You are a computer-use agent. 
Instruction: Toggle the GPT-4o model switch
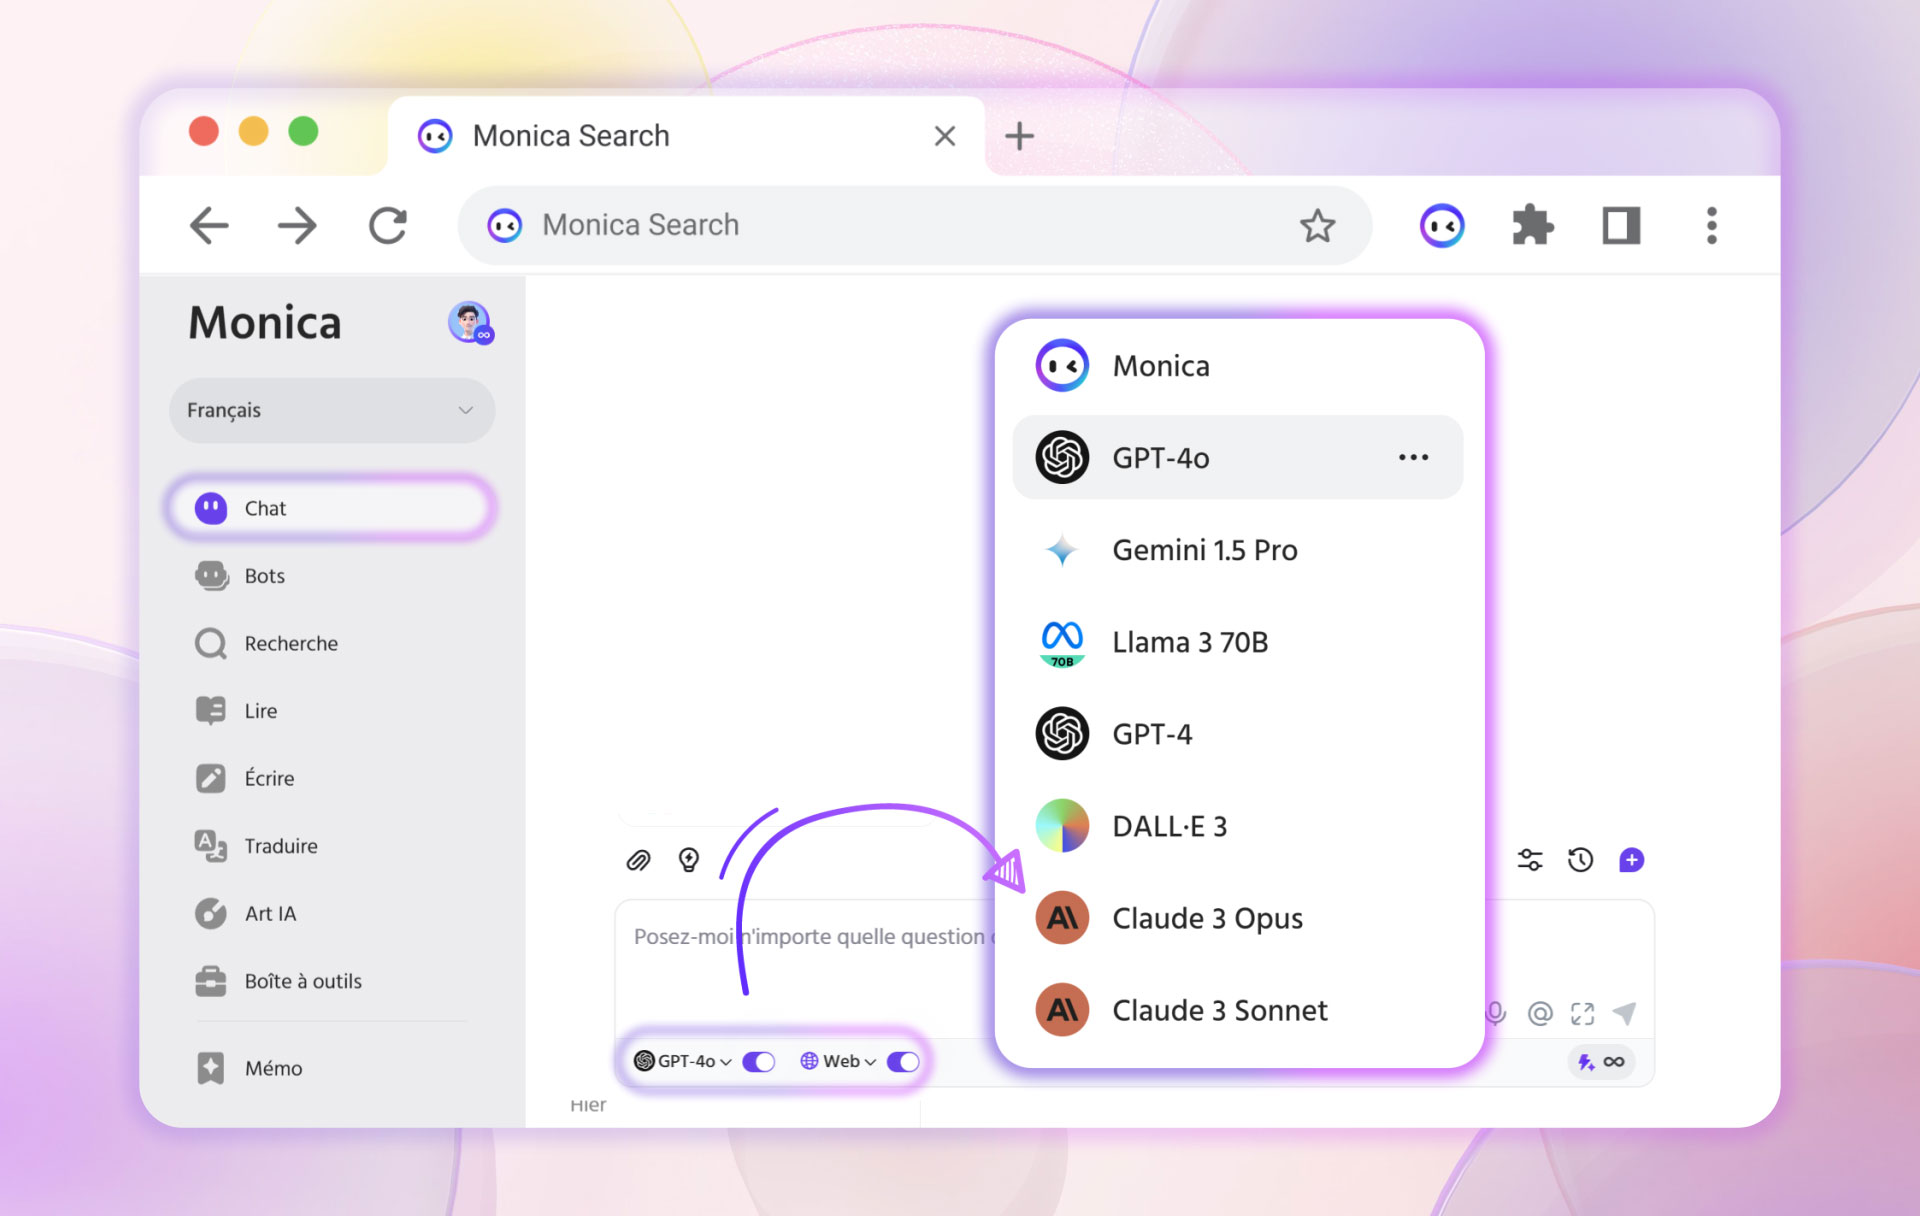click(759, 1062)
